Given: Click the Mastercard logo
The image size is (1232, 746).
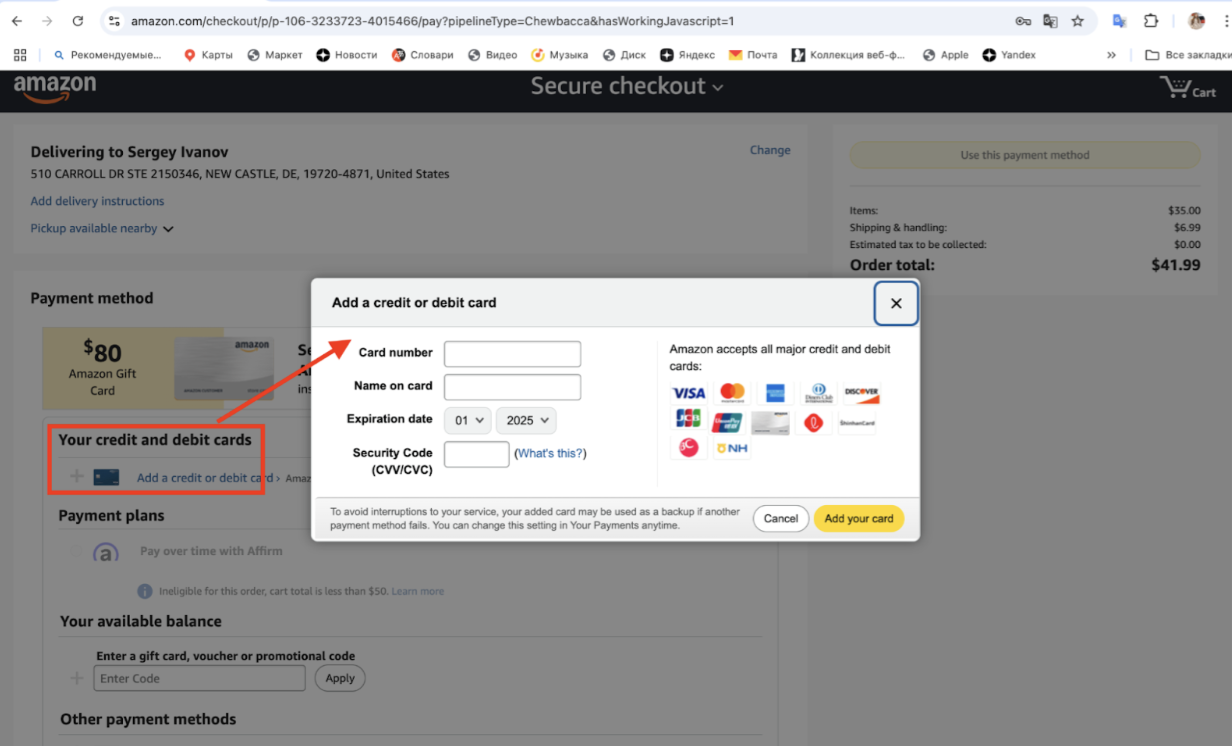Looking at the screenshot, I should pos(732,393).
